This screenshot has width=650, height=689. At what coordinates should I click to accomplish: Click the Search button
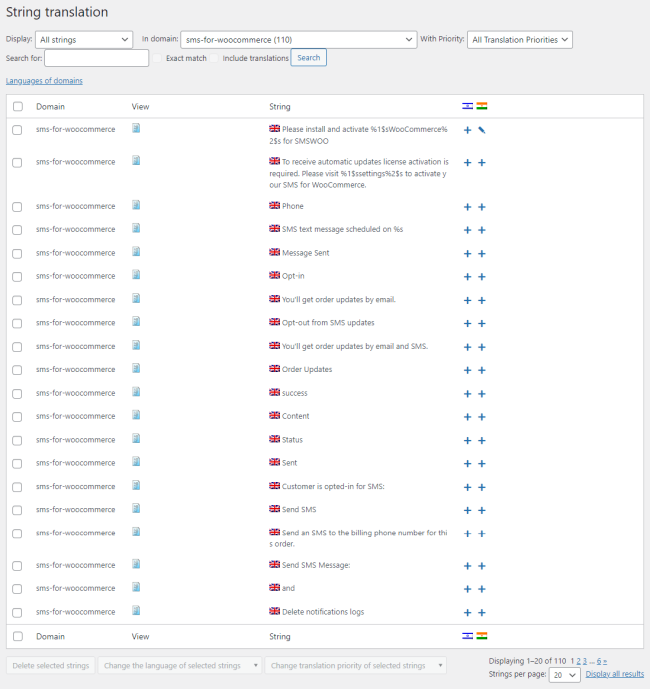click(309, 58)
